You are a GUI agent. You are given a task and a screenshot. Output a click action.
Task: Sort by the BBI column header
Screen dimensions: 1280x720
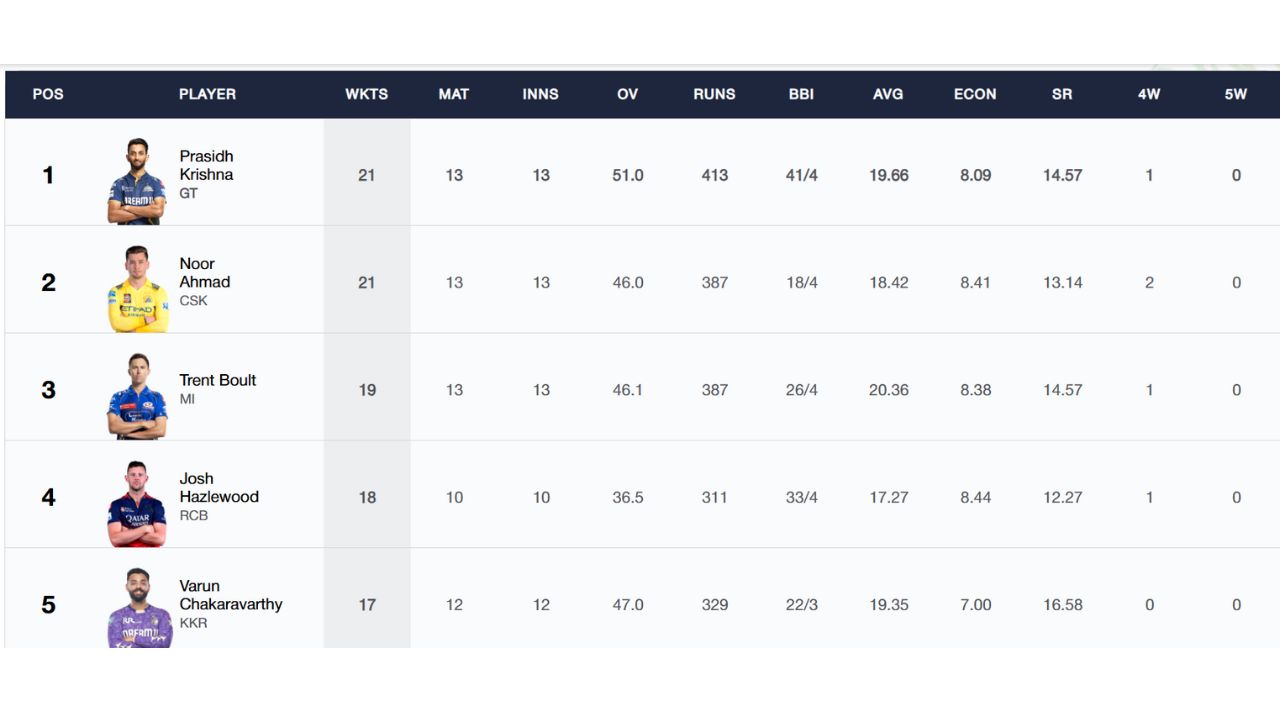coord(801,94)
